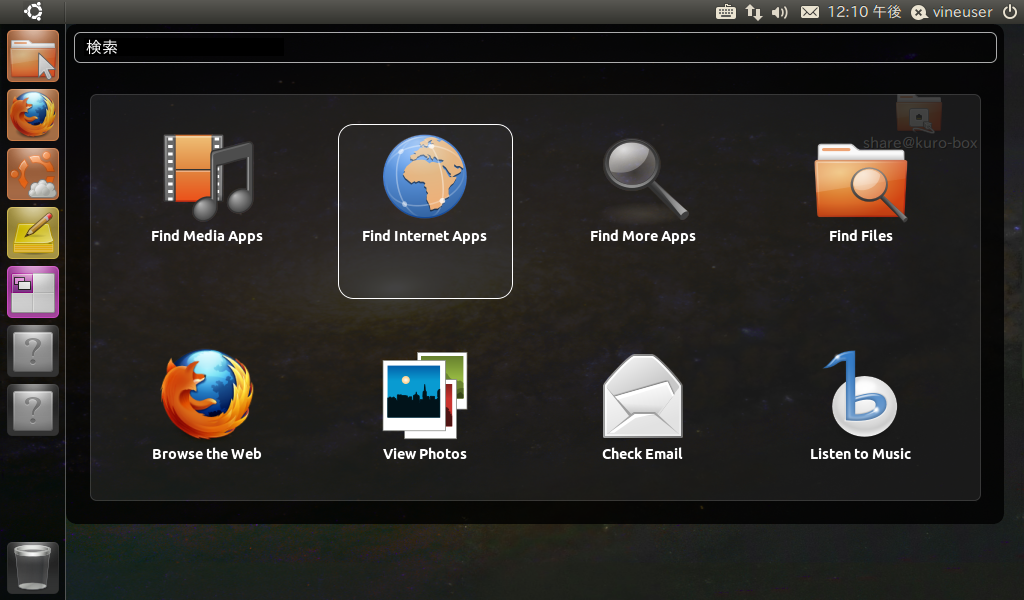This screenshot has width=1024, height=600.
Task: Open the messaging envelope indicator
Action: [810, 12]
